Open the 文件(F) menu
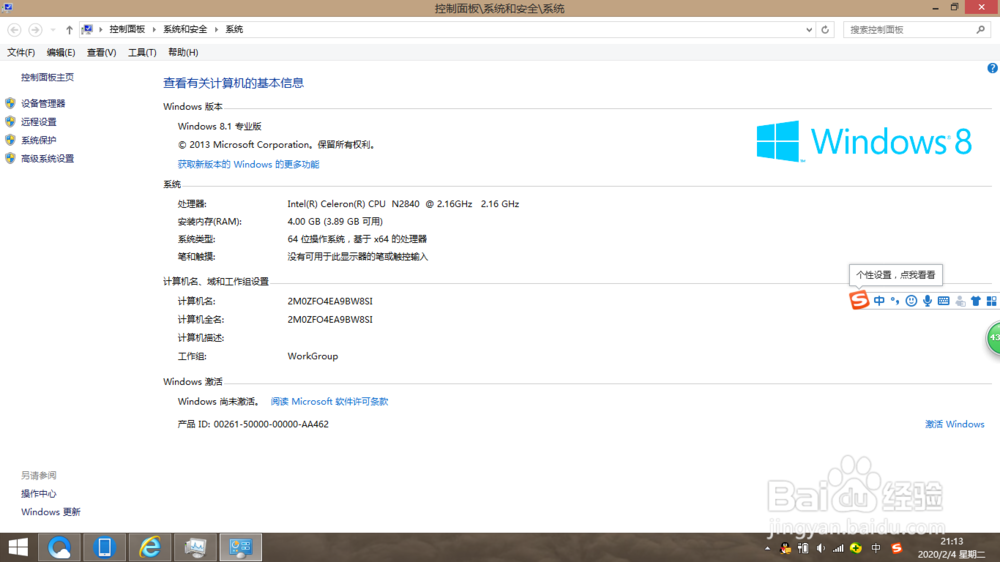Viewport: 1000px width, 562px height. tap(21, 52)
